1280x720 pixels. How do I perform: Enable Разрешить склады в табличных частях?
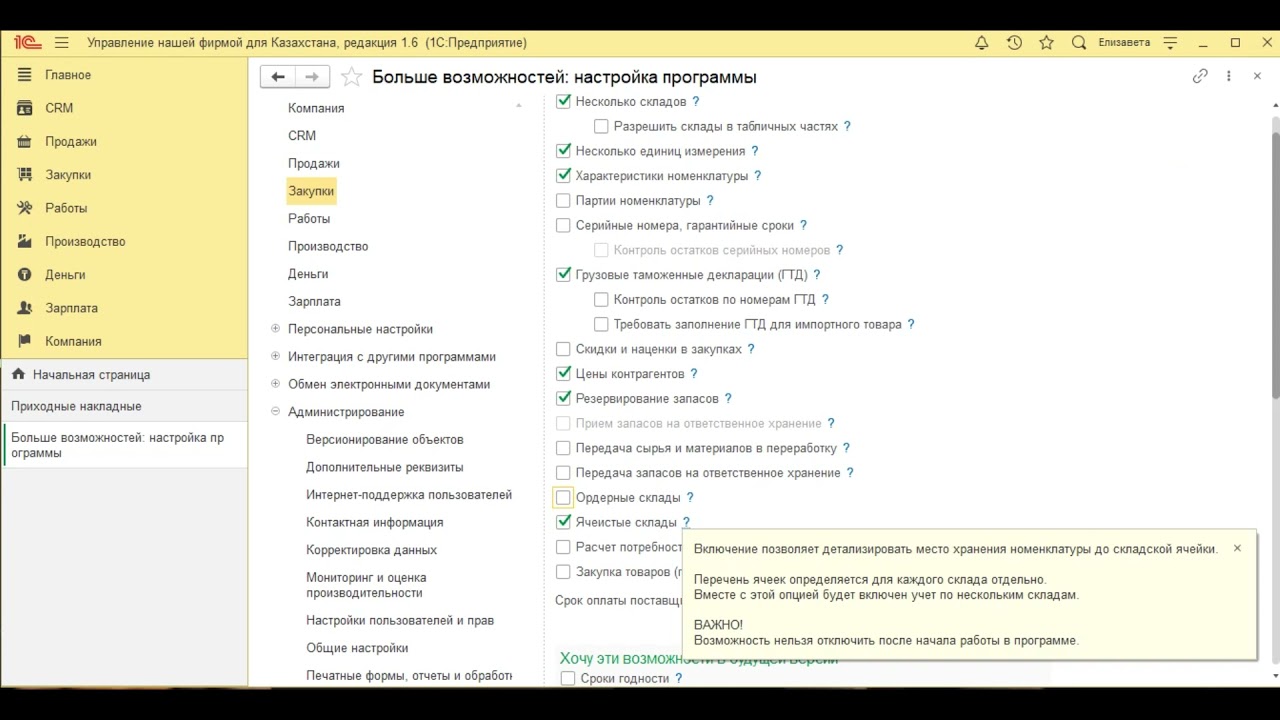pos(601,126)
